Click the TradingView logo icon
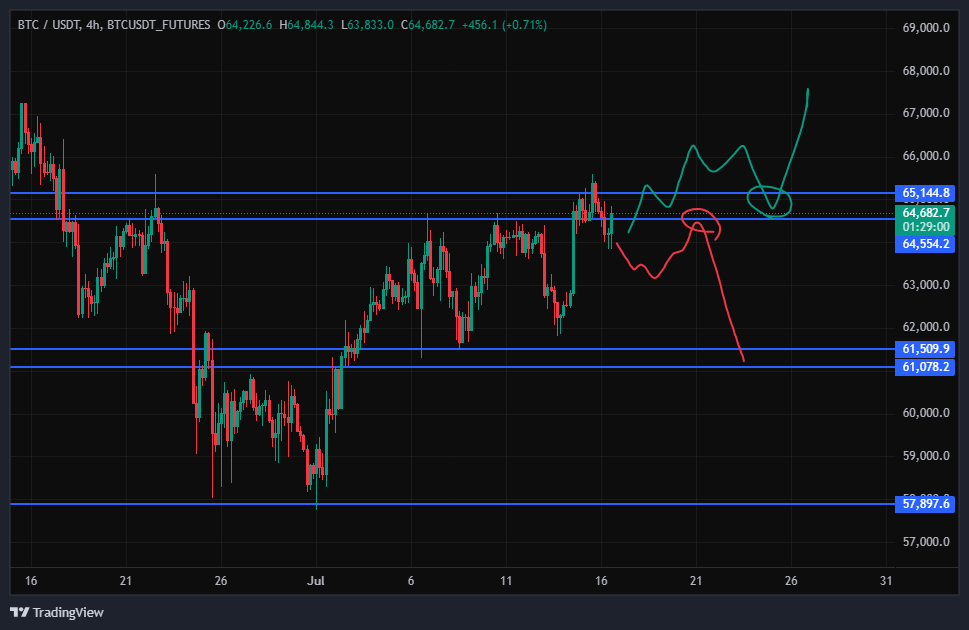This screenshot has height=630, width=969. coord(19,613)
